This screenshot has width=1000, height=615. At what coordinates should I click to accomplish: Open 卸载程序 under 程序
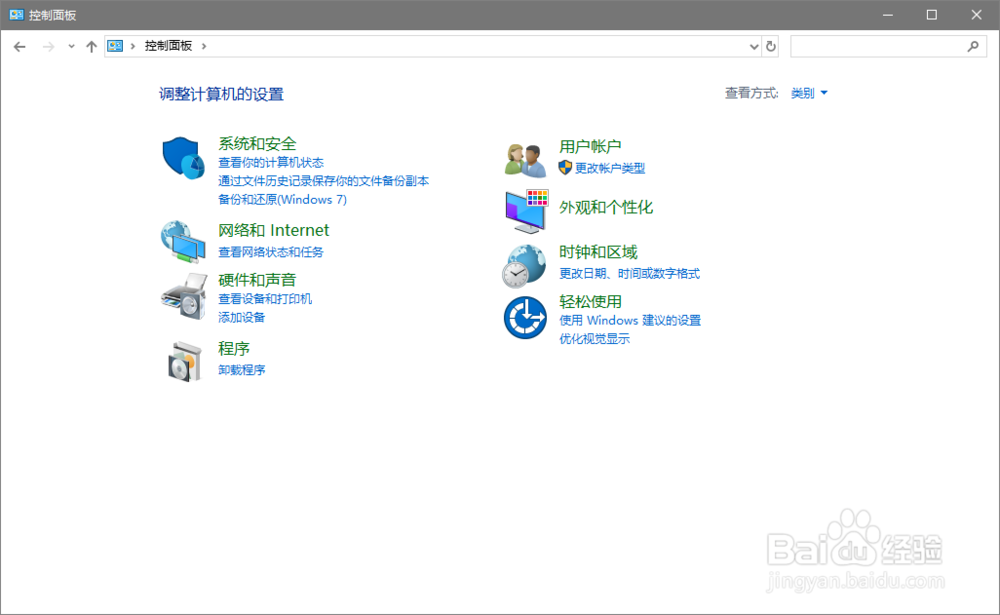pos(242,369)
